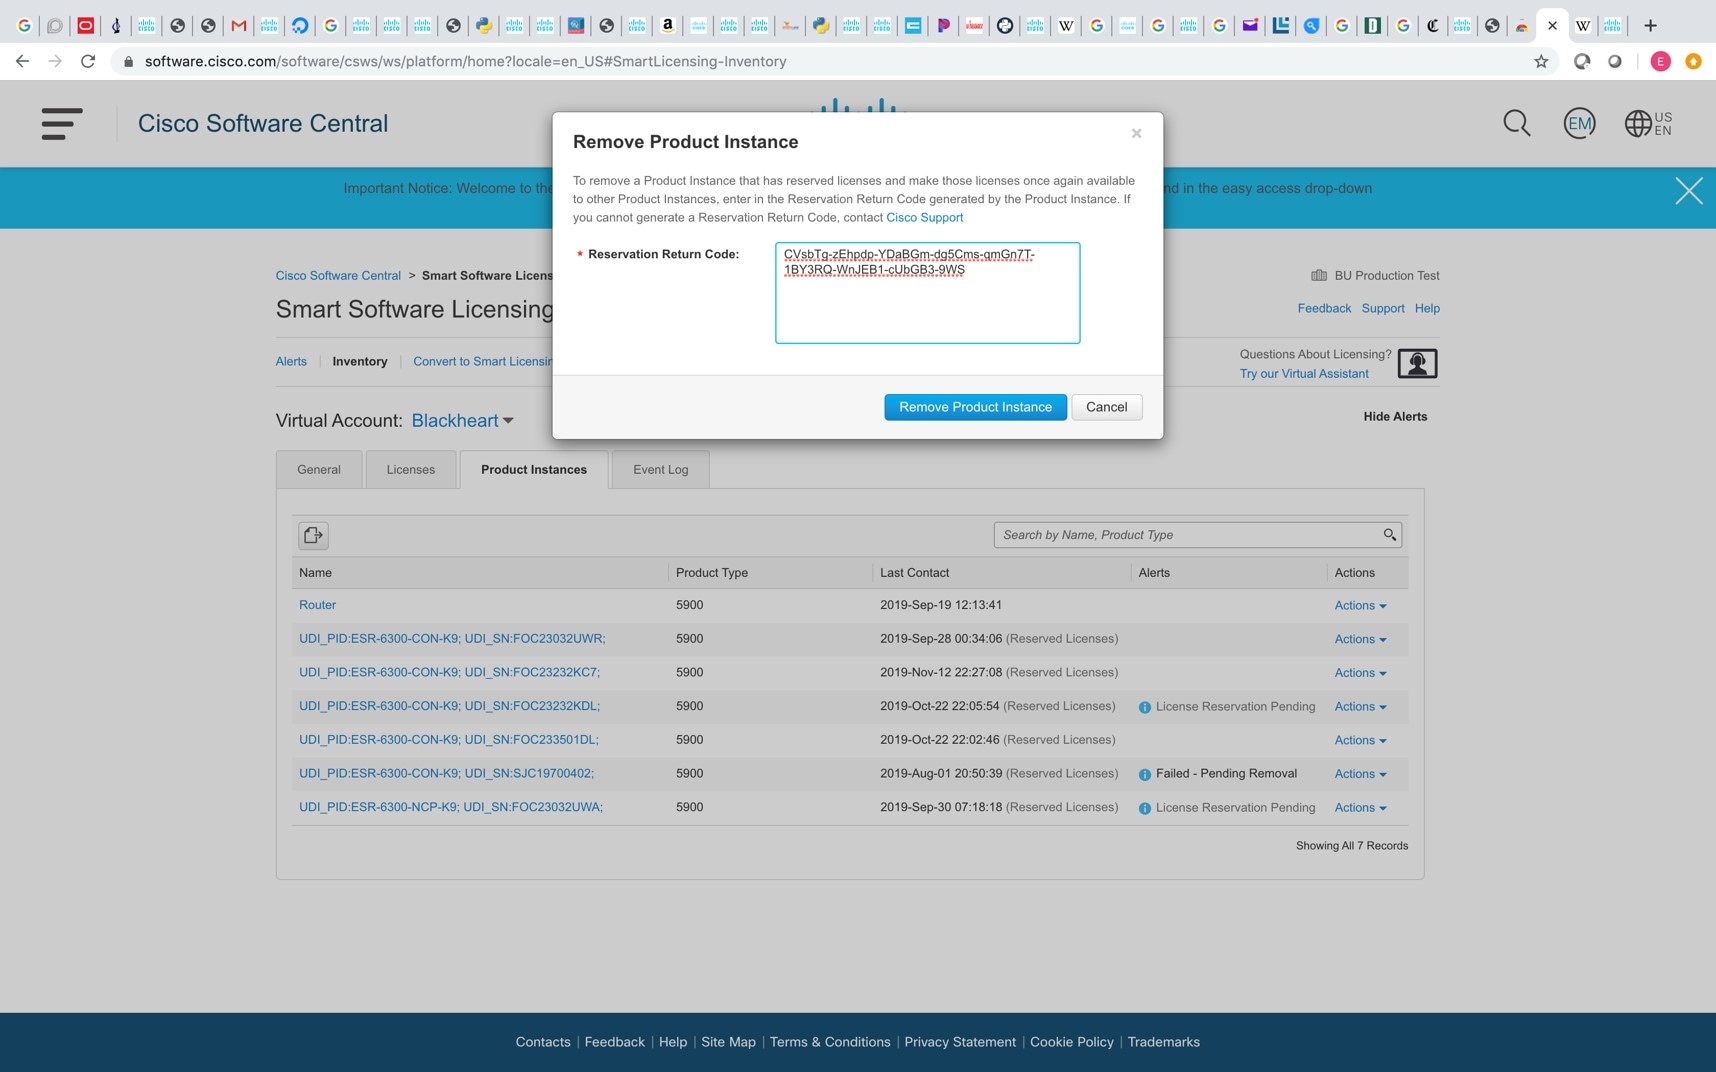Open the EM user profile icon

[1579, 124]
